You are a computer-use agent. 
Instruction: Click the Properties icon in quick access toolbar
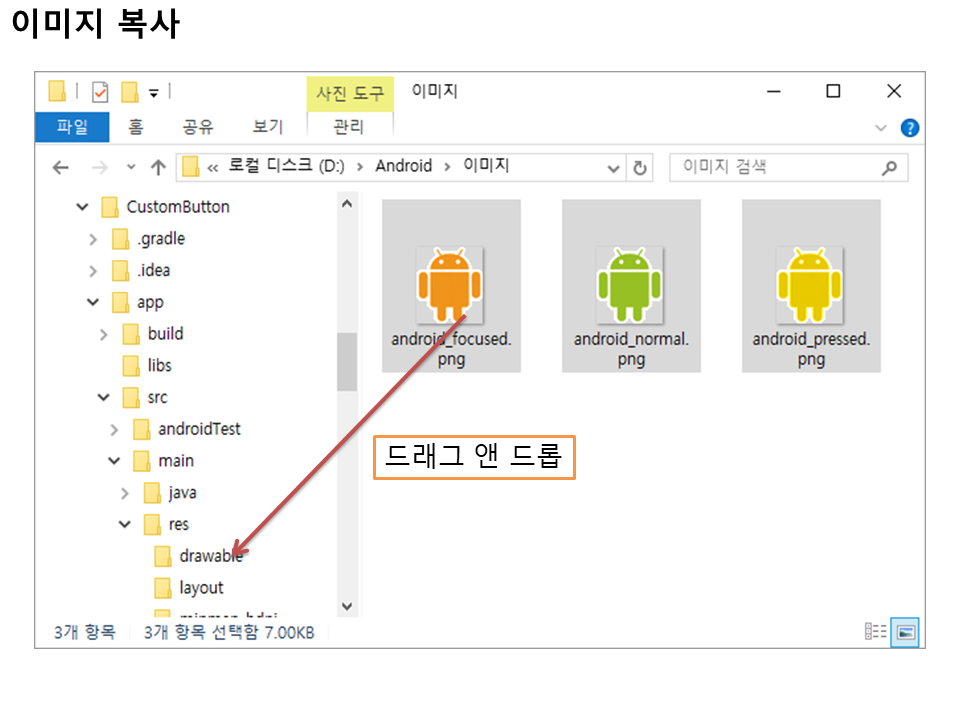click(x=100, y=92)
